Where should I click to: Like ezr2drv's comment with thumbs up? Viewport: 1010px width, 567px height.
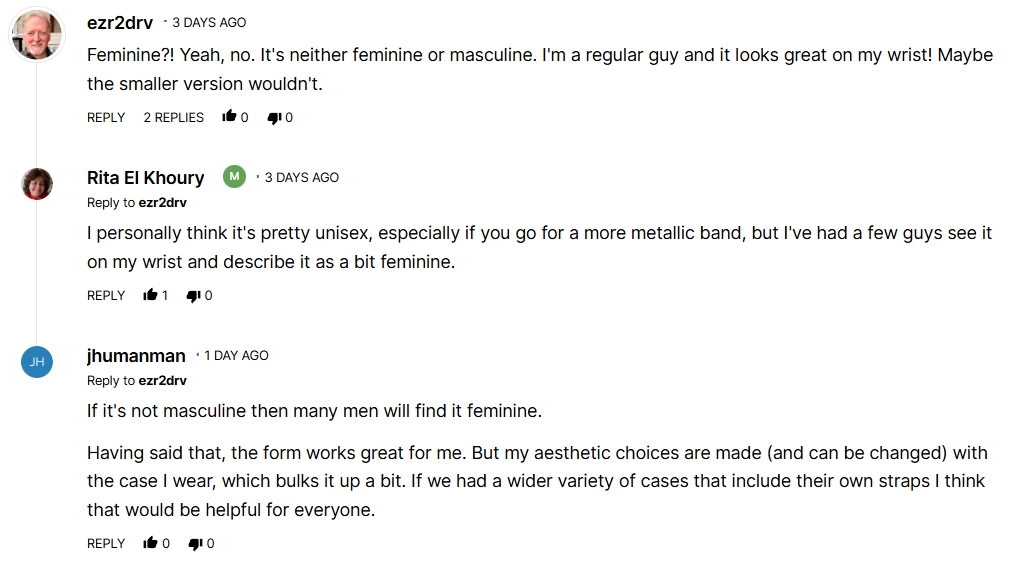pos(229,117)
